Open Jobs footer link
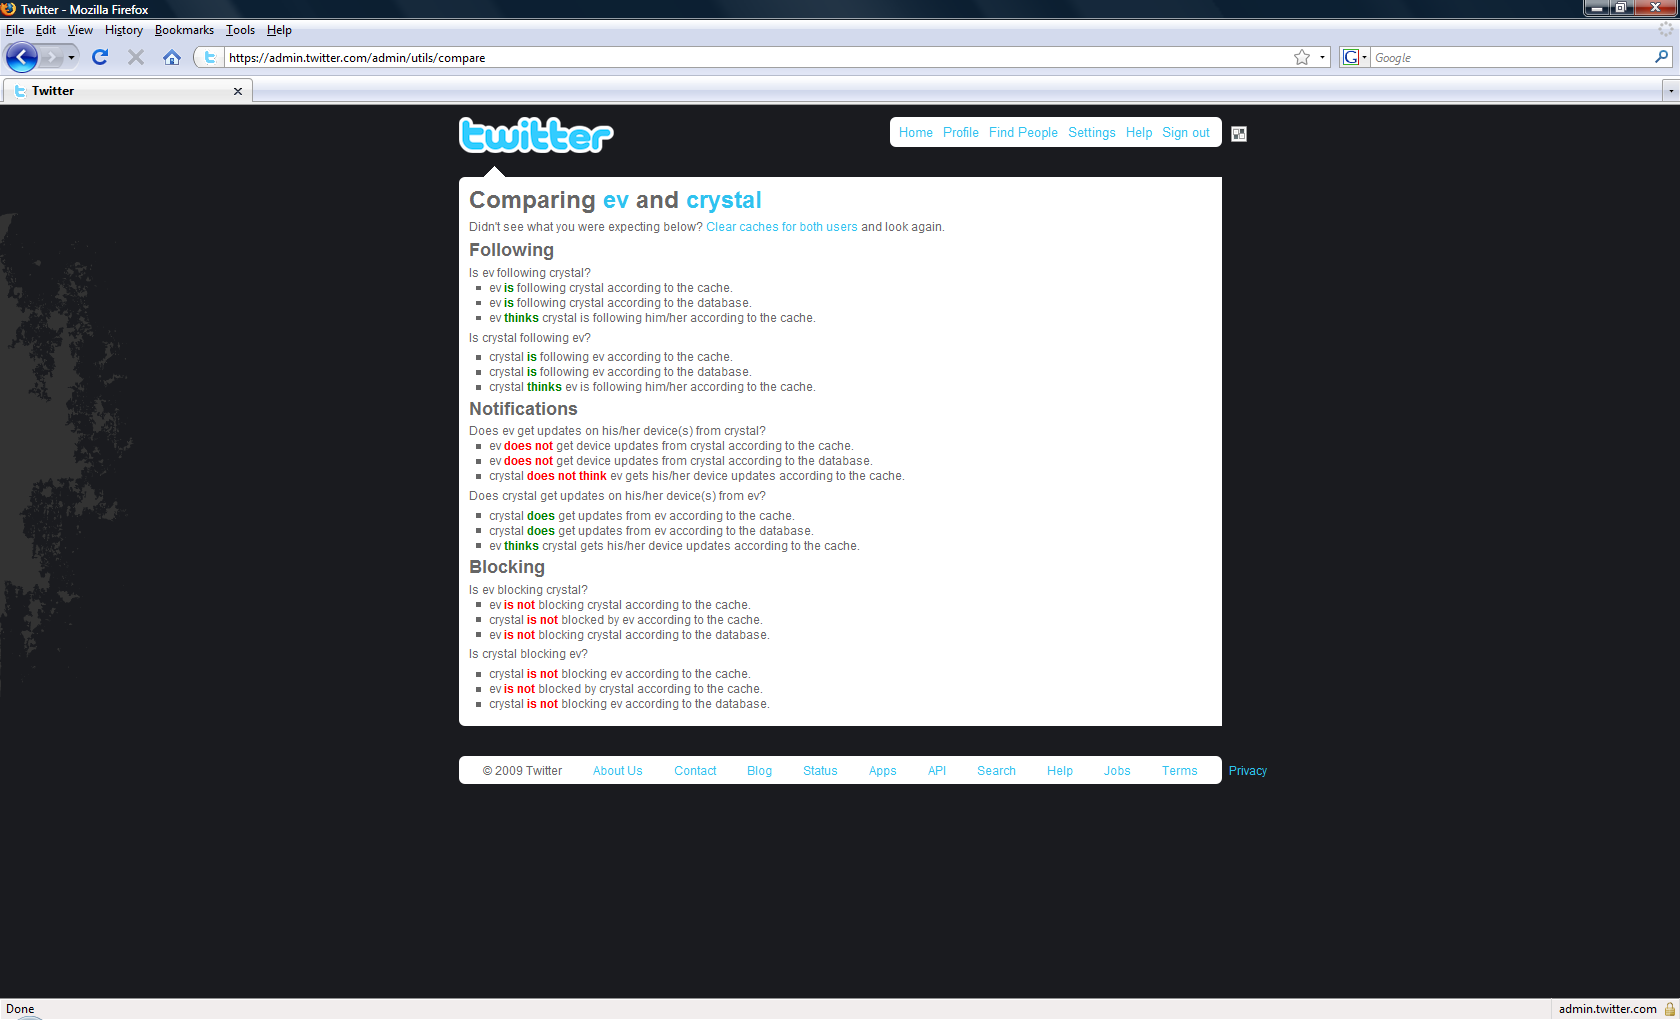The width and height of the screenshot is (1680, 1020). click(x=1117, y=771)
